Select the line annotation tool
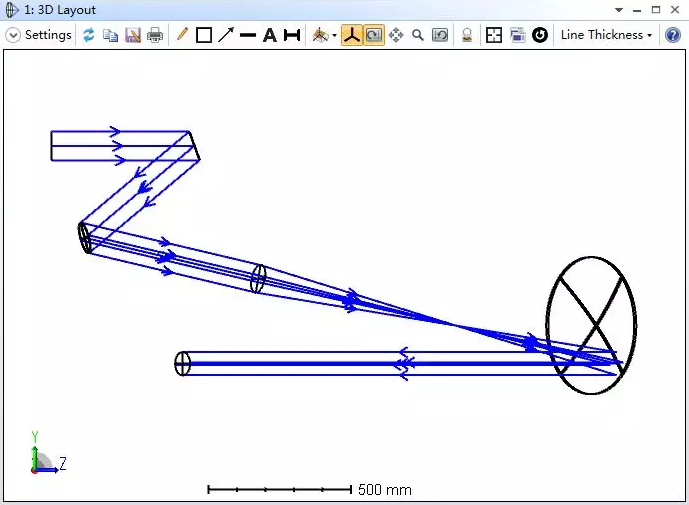This screenshot has height=505, width=689. (x=248, y=35)
